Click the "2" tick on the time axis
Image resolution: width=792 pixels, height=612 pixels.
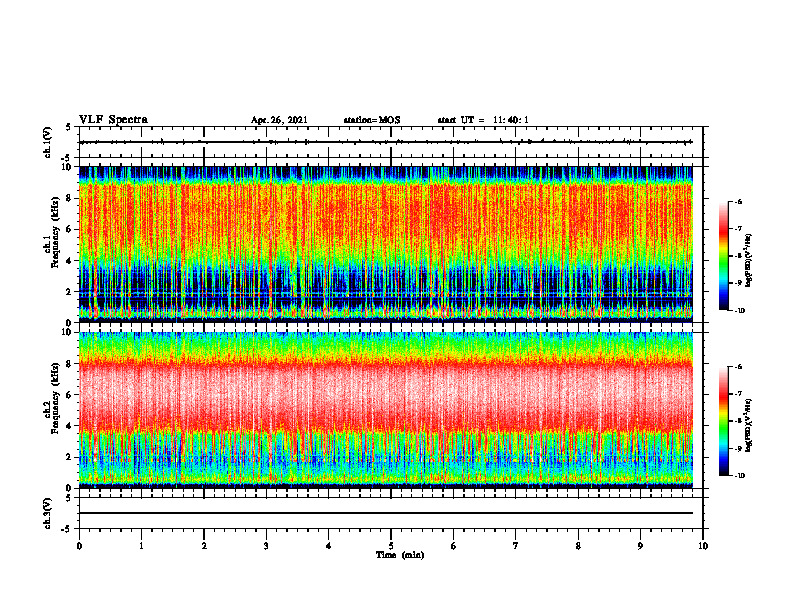(x=204, y=546)
